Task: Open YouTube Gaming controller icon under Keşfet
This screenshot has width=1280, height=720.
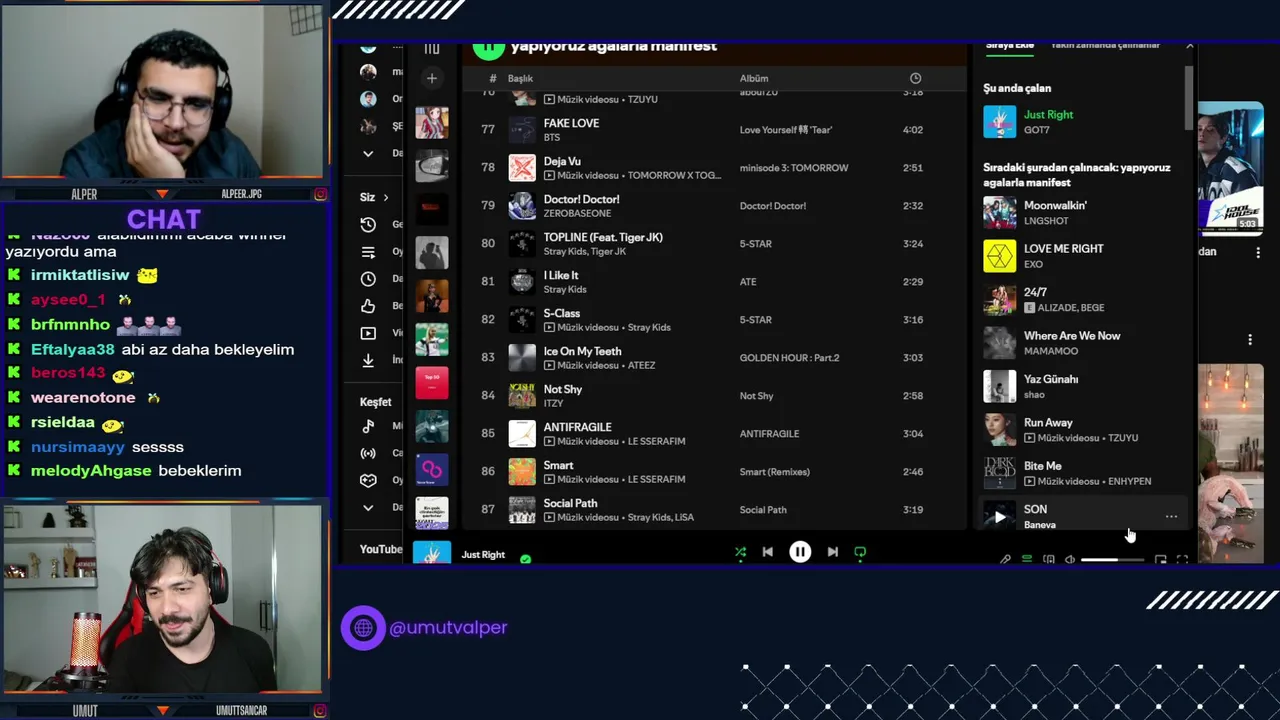Action: point(368,480)
